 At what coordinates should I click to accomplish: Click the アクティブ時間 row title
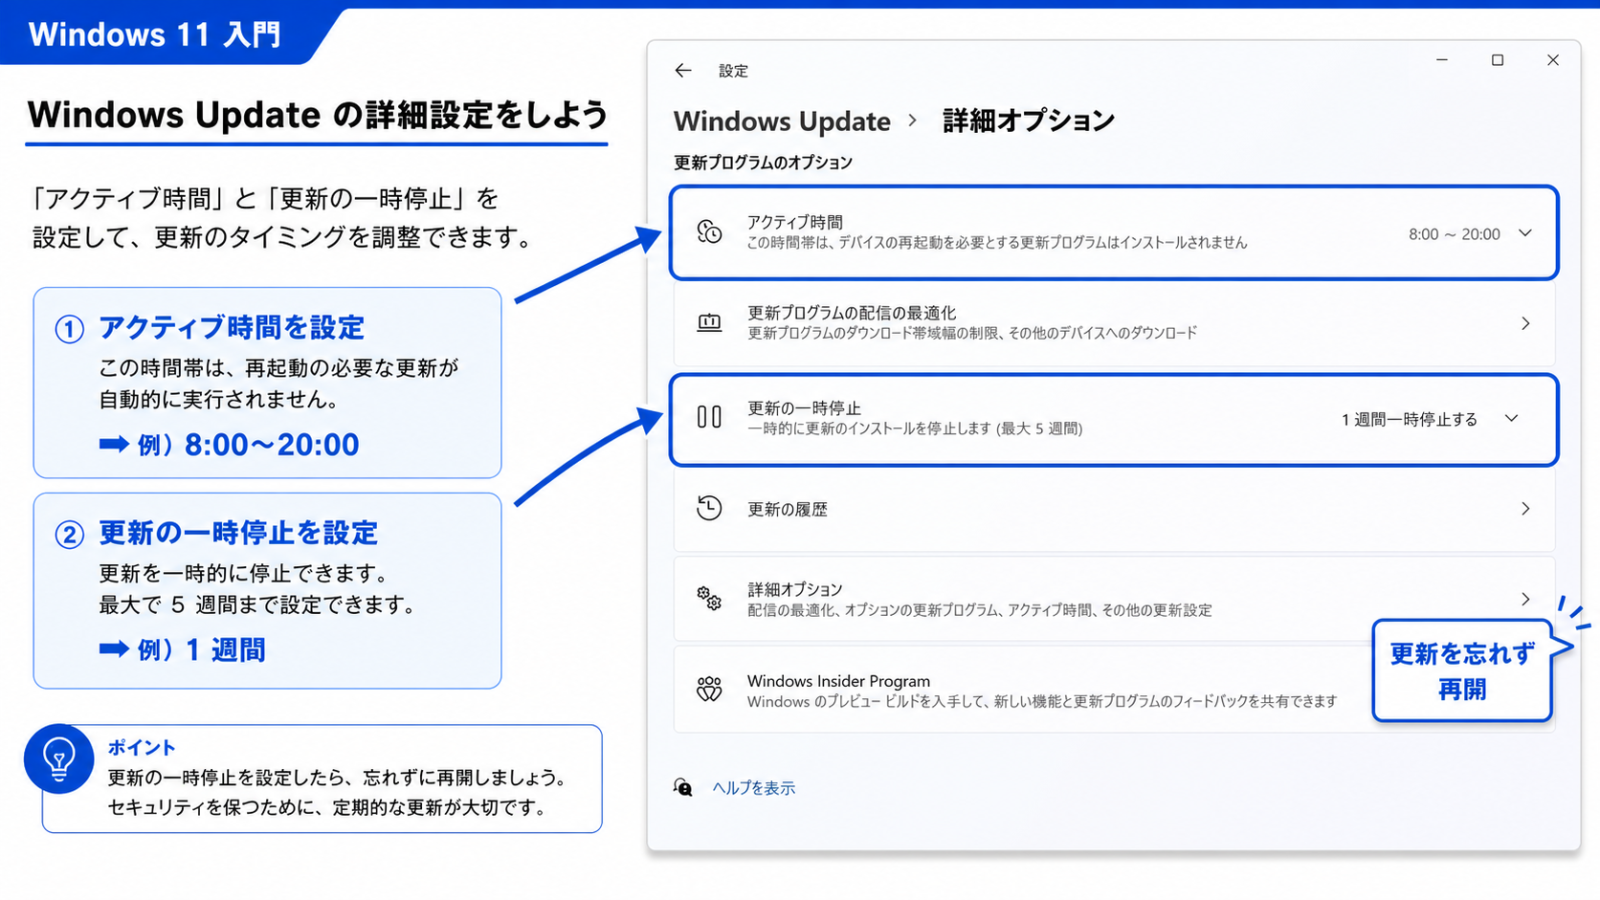click(x=795, y=222)
